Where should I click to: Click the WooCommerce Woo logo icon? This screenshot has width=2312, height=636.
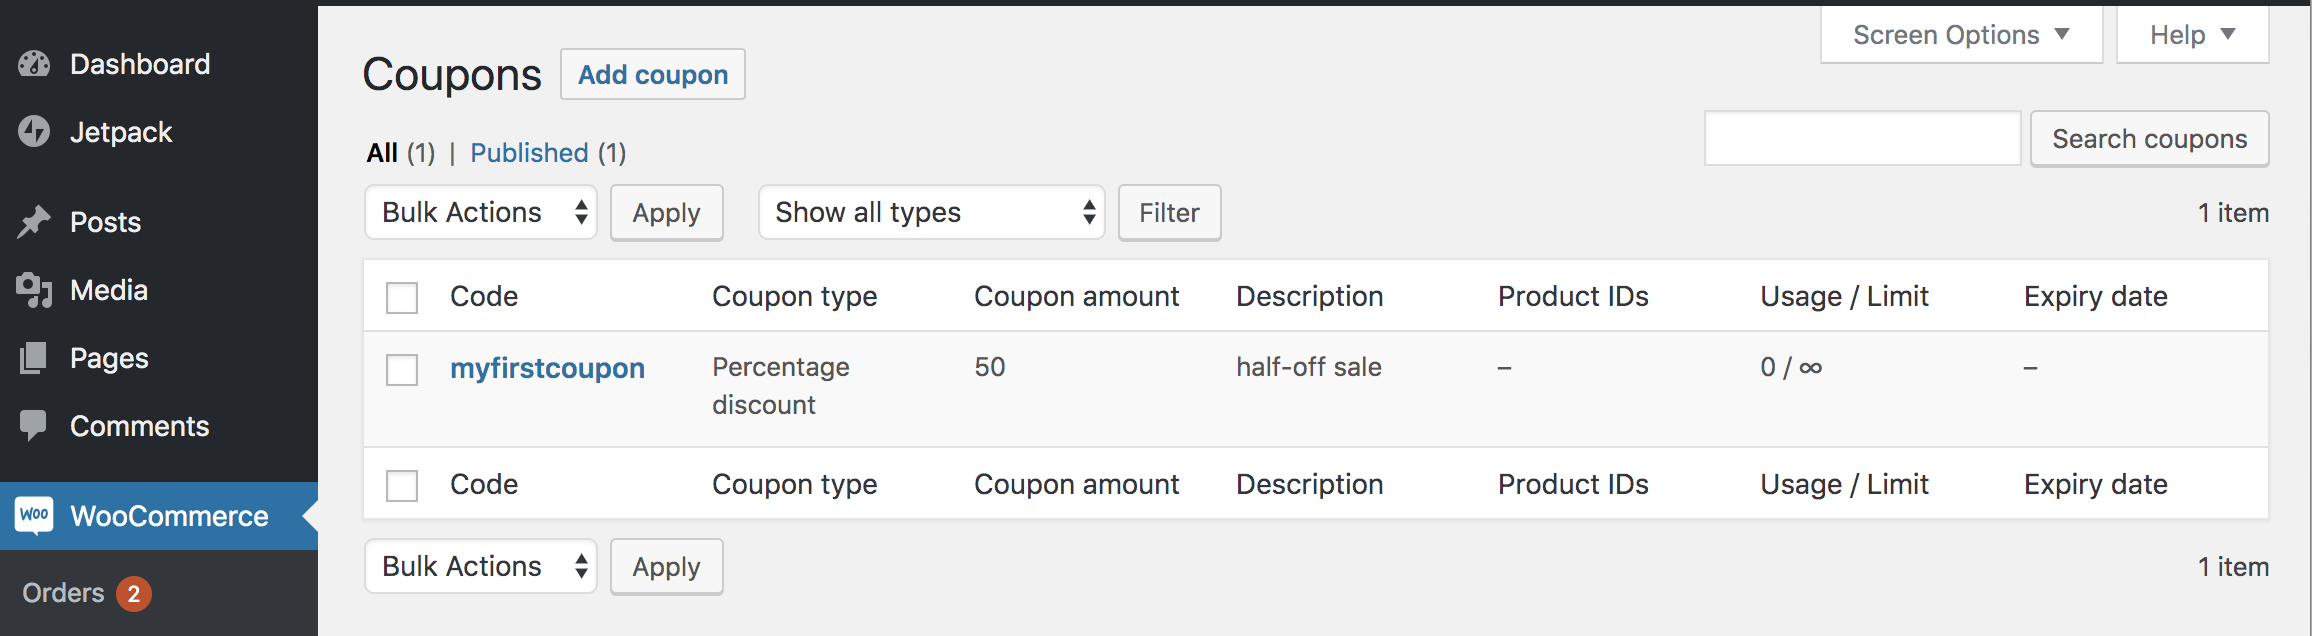pyautogui.click(x=34, y=516)
